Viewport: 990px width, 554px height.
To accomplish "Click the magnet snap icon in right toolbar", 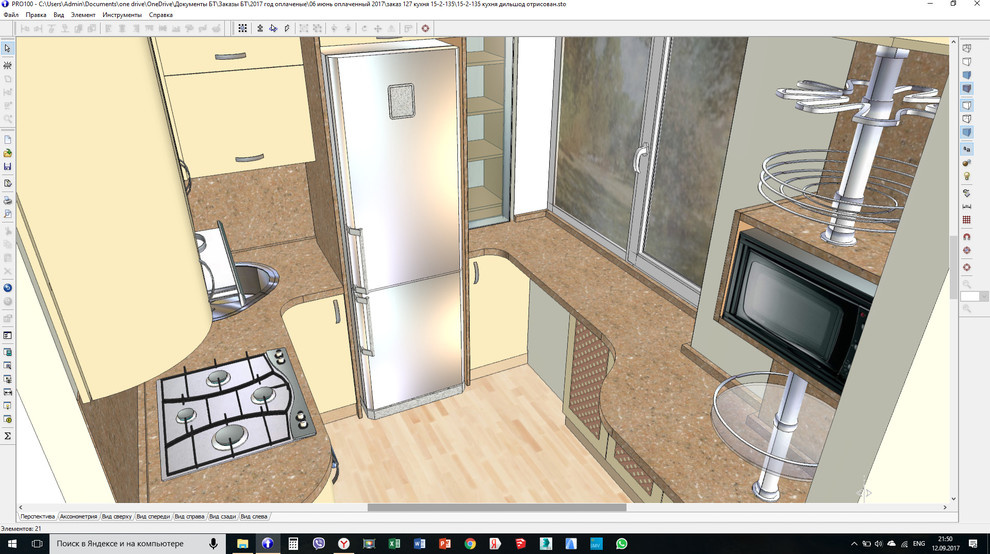I will pos(966,236).
